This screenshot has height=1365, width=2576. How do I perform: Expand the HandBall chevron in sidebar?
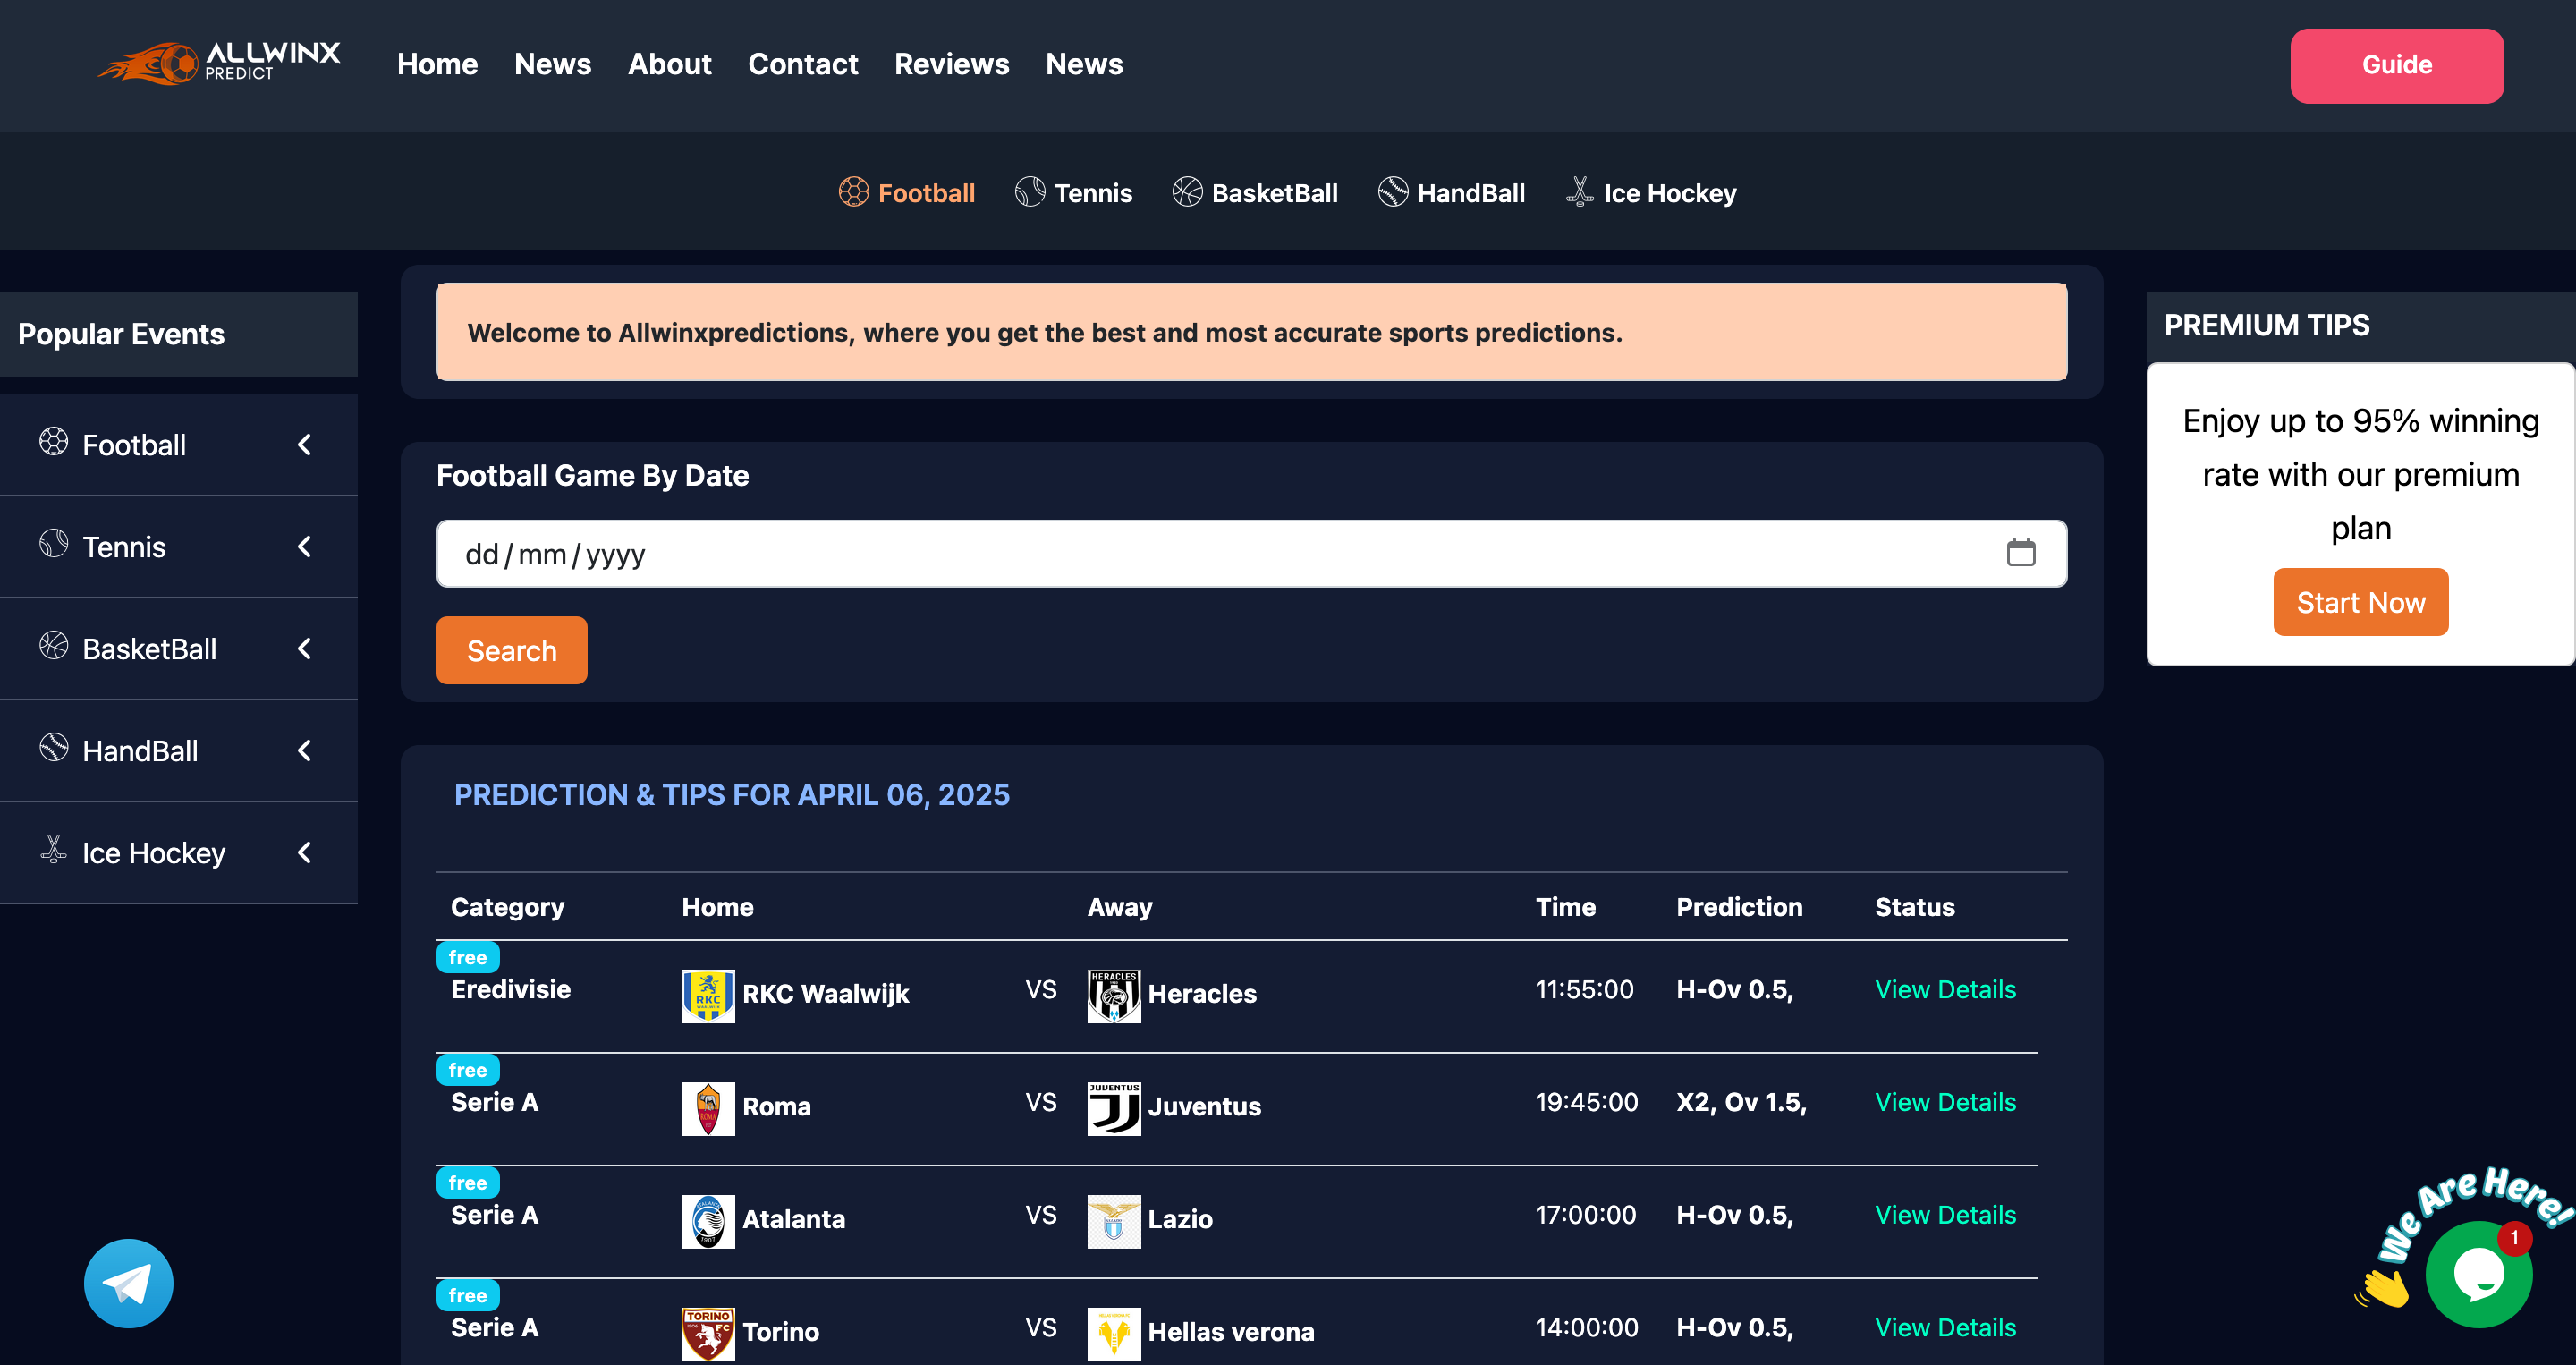click(x=305, y=751)
